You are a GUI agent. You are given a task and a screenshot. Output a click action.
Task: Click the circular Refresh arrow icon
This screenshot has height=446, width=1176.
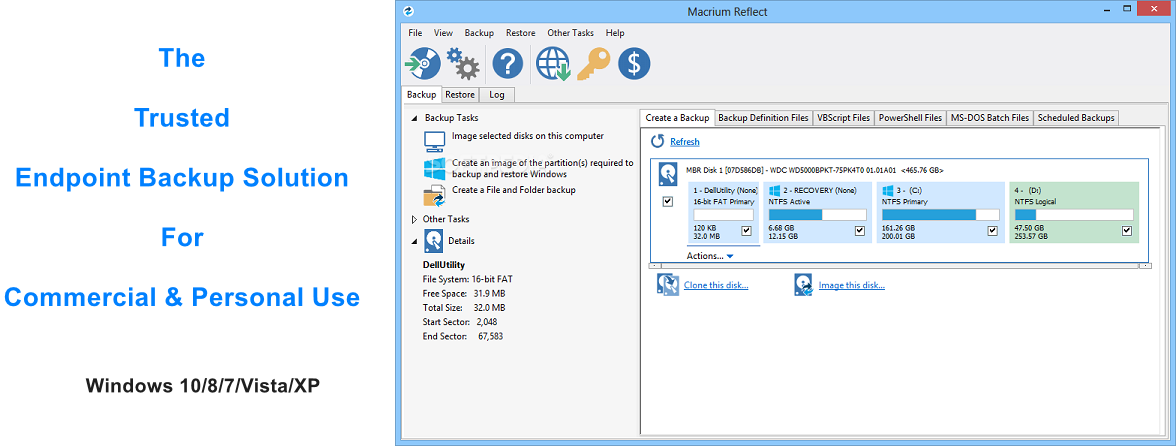[658, 141]
